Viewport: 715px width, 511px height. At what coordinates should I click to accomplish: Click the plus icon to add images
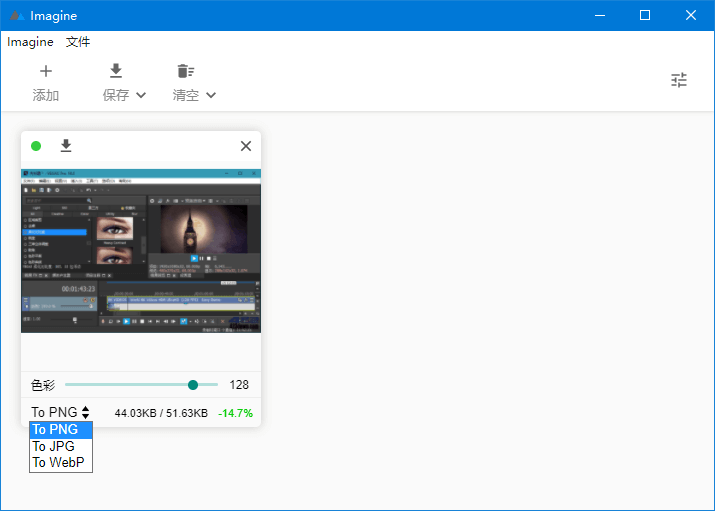(46, 71)
